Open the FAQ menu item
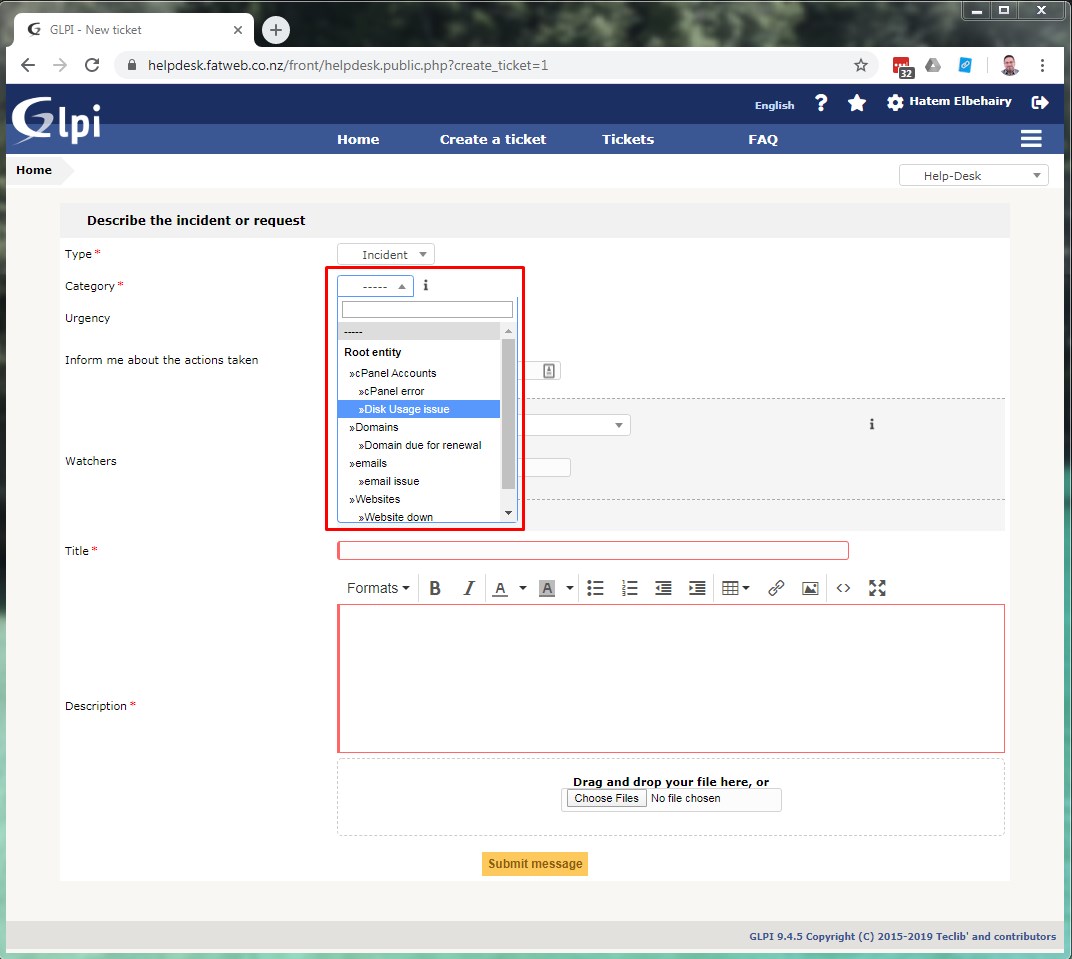Viewport: 1072px width, 959px height. pyautogui.click(x=763, y=140)
